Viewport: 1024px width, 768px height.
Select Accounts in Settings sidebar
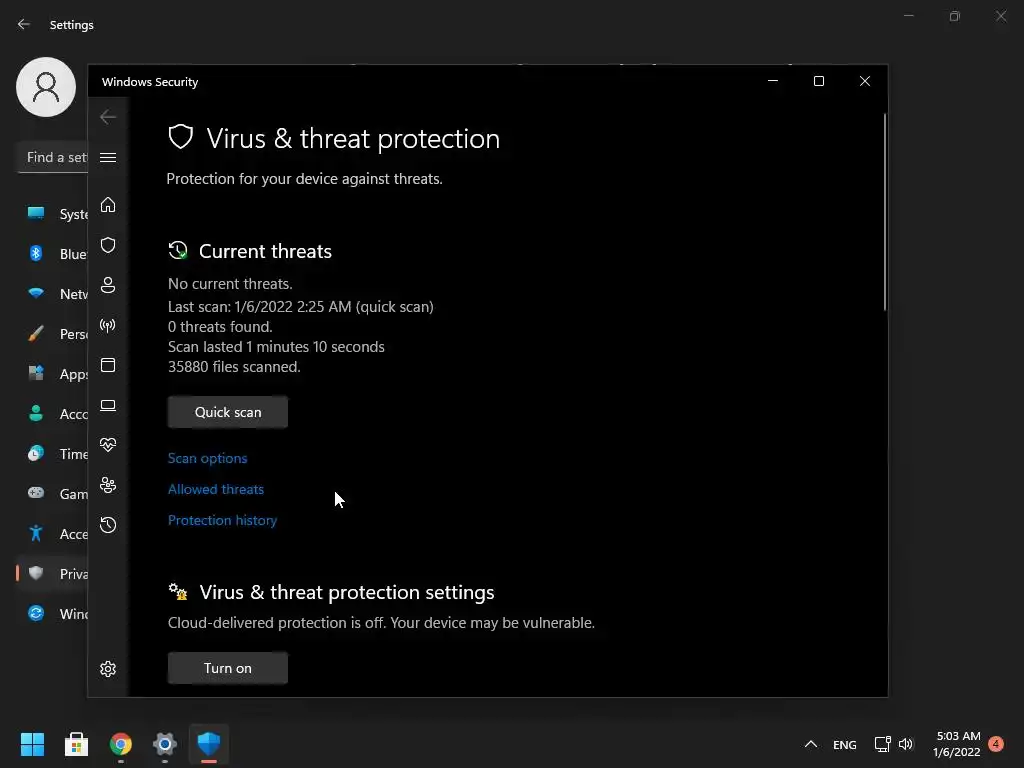coord(53,414)
